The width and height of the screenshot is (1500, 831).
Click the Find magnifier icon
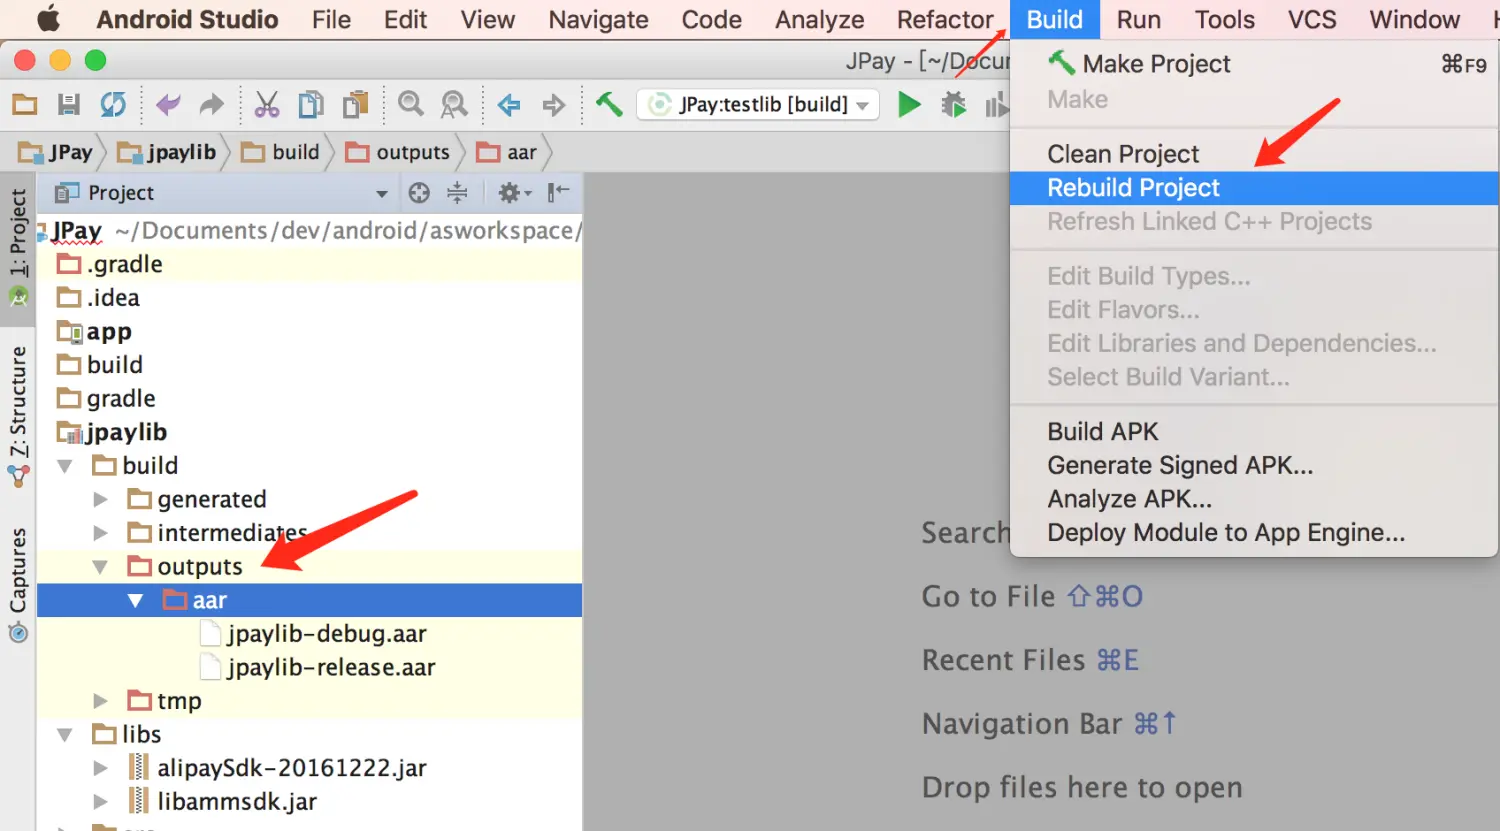[x=410, y=104]
